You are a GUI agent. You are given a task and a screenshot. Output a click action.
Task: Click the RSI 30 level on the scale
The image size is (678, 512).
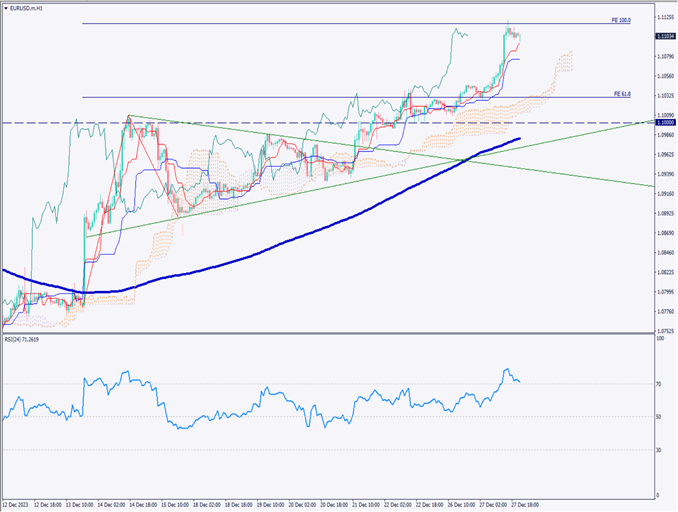click(x=659, y=450)
